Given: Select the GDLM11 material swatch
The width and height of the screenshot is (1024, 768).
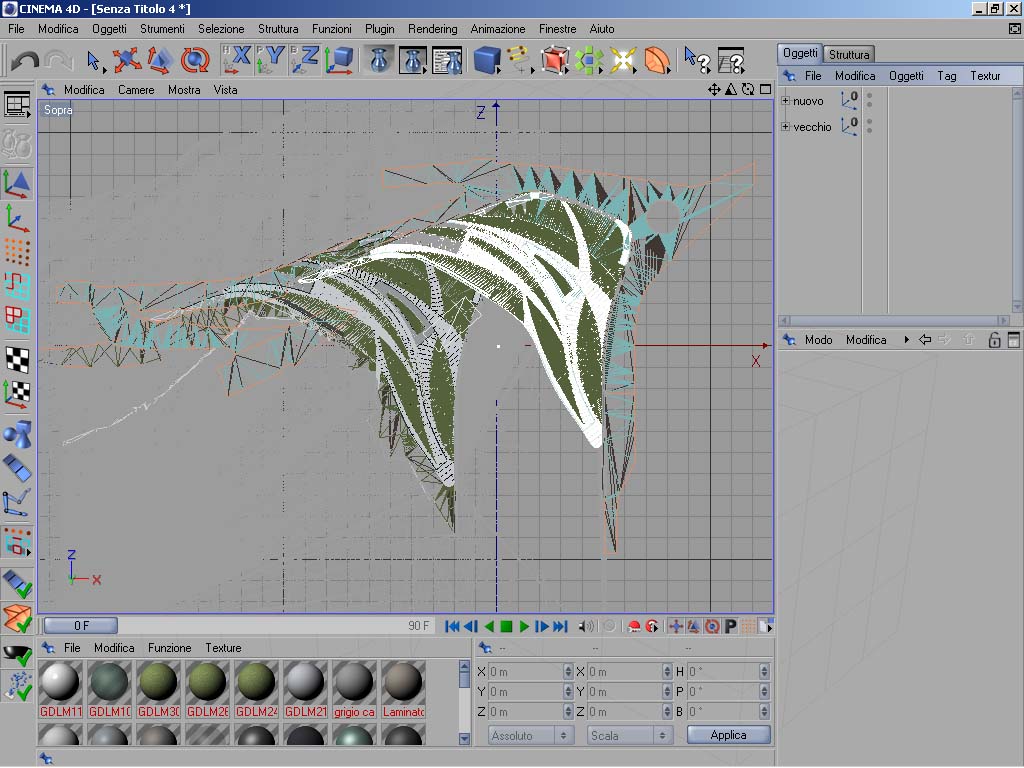Looking at the screenshot, I should pyautogui.click(x=60, y=689).
